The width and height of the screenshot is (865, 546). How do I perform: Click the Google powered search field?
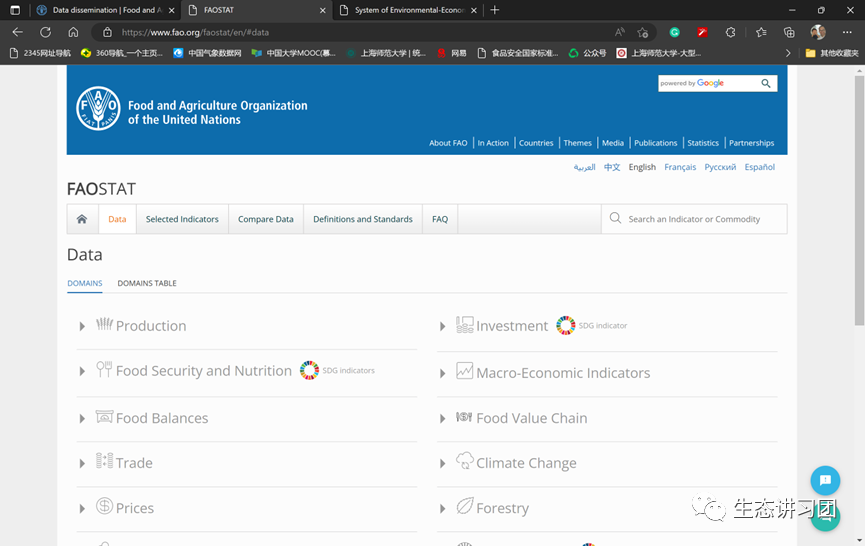pos(708,83)
